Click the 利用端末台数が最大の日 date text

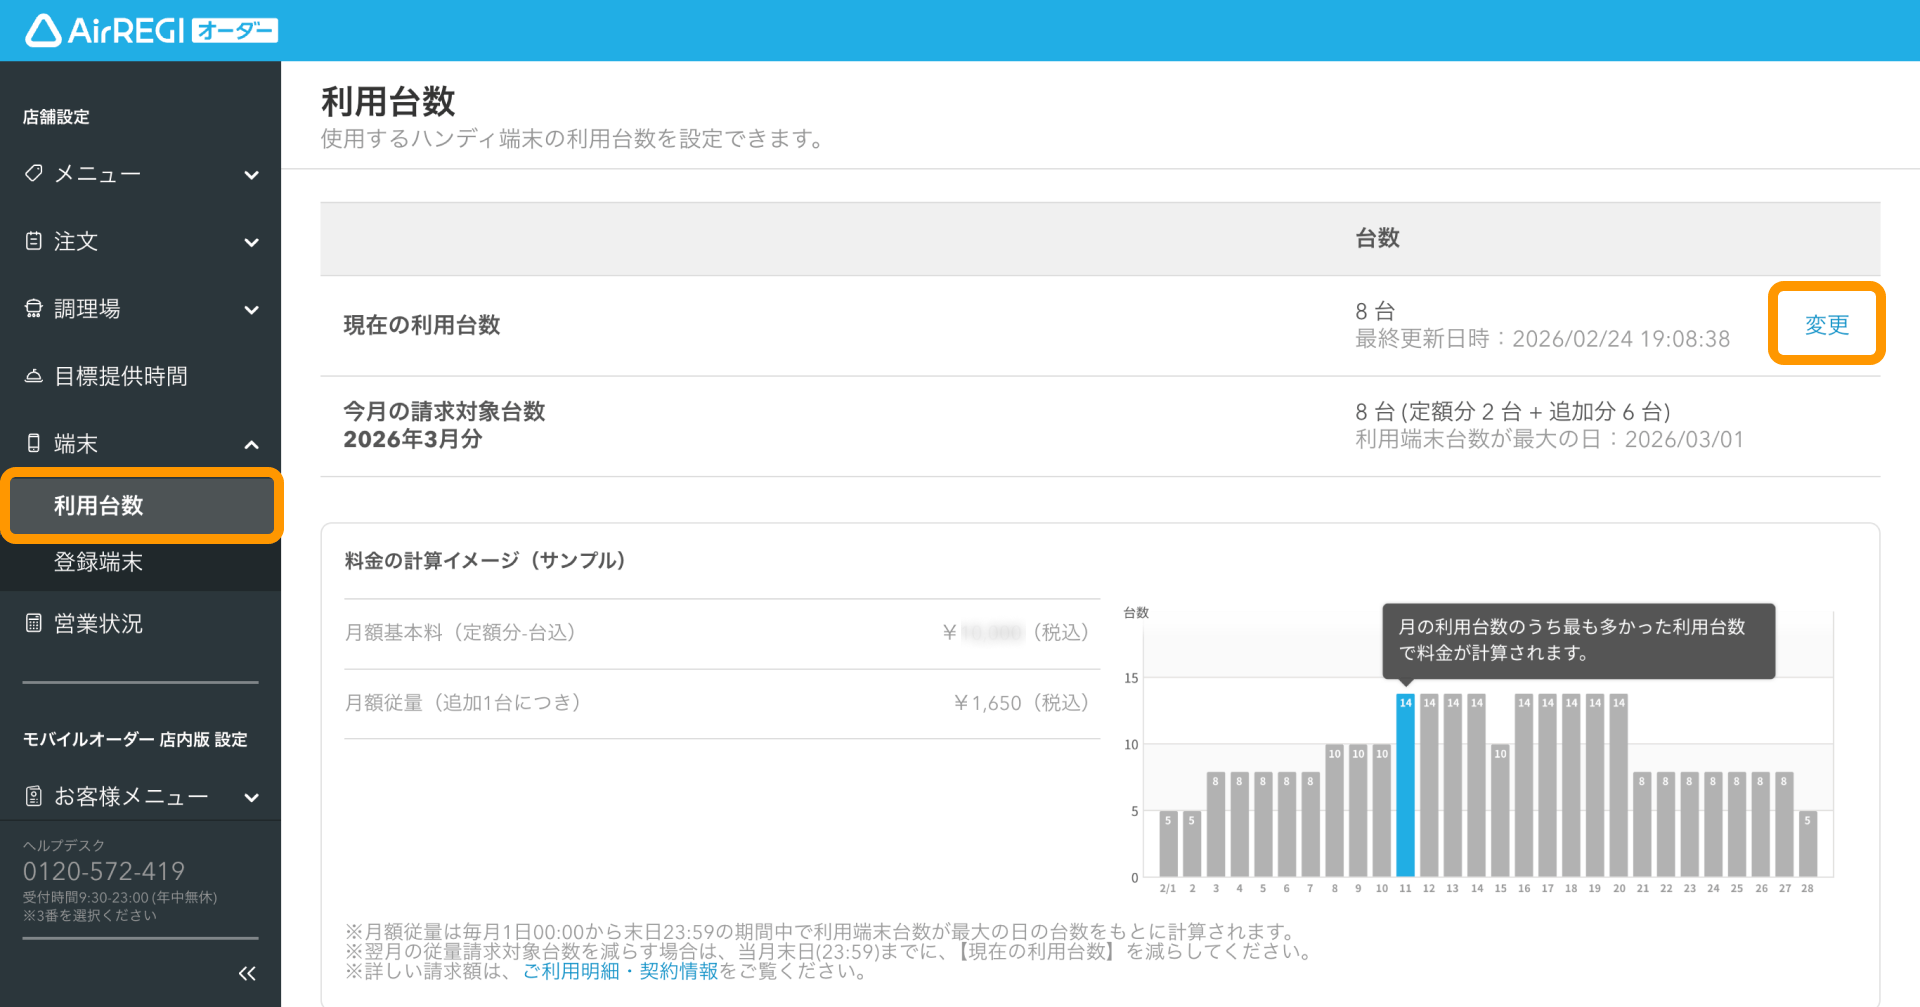(1549, 439)
